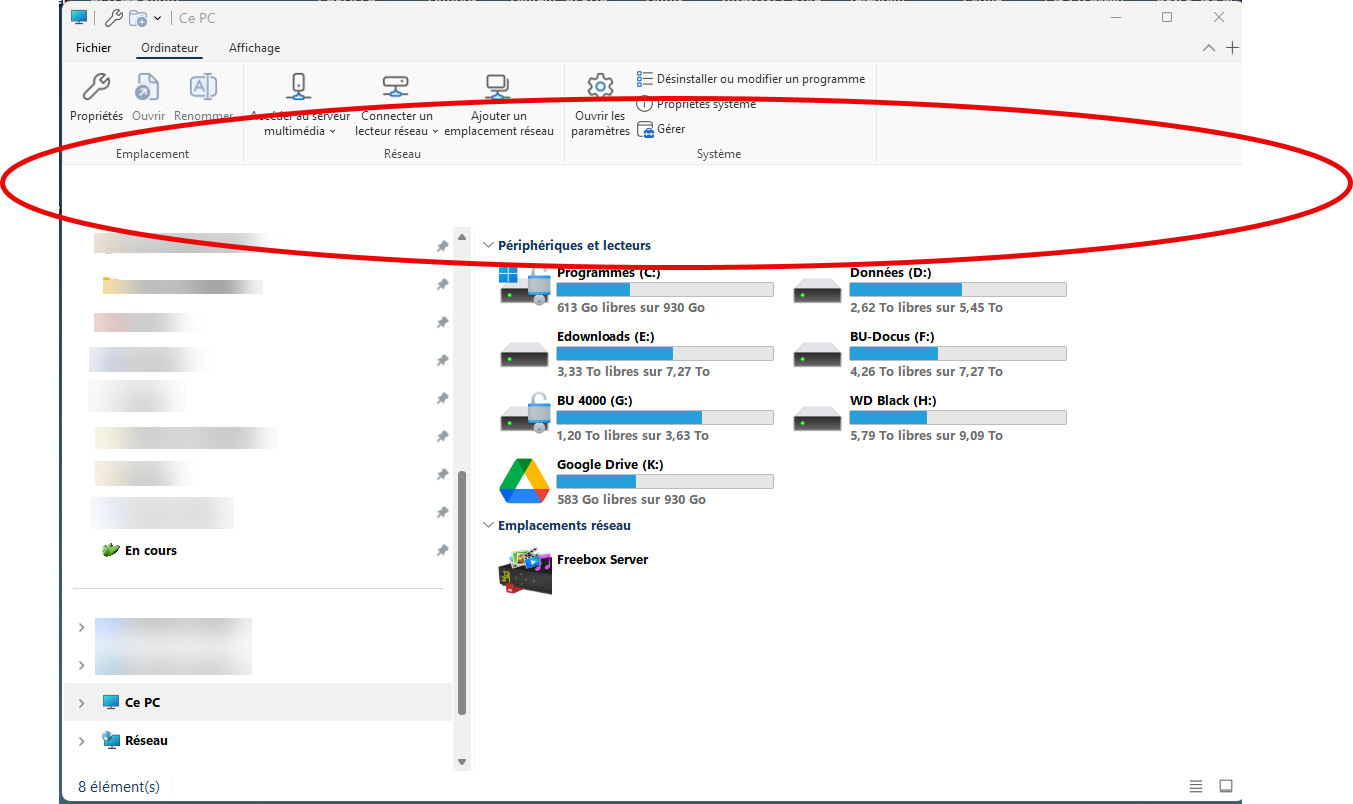
Task: Select the Programmes (C:) drive icon
Action: coord(525,288)
